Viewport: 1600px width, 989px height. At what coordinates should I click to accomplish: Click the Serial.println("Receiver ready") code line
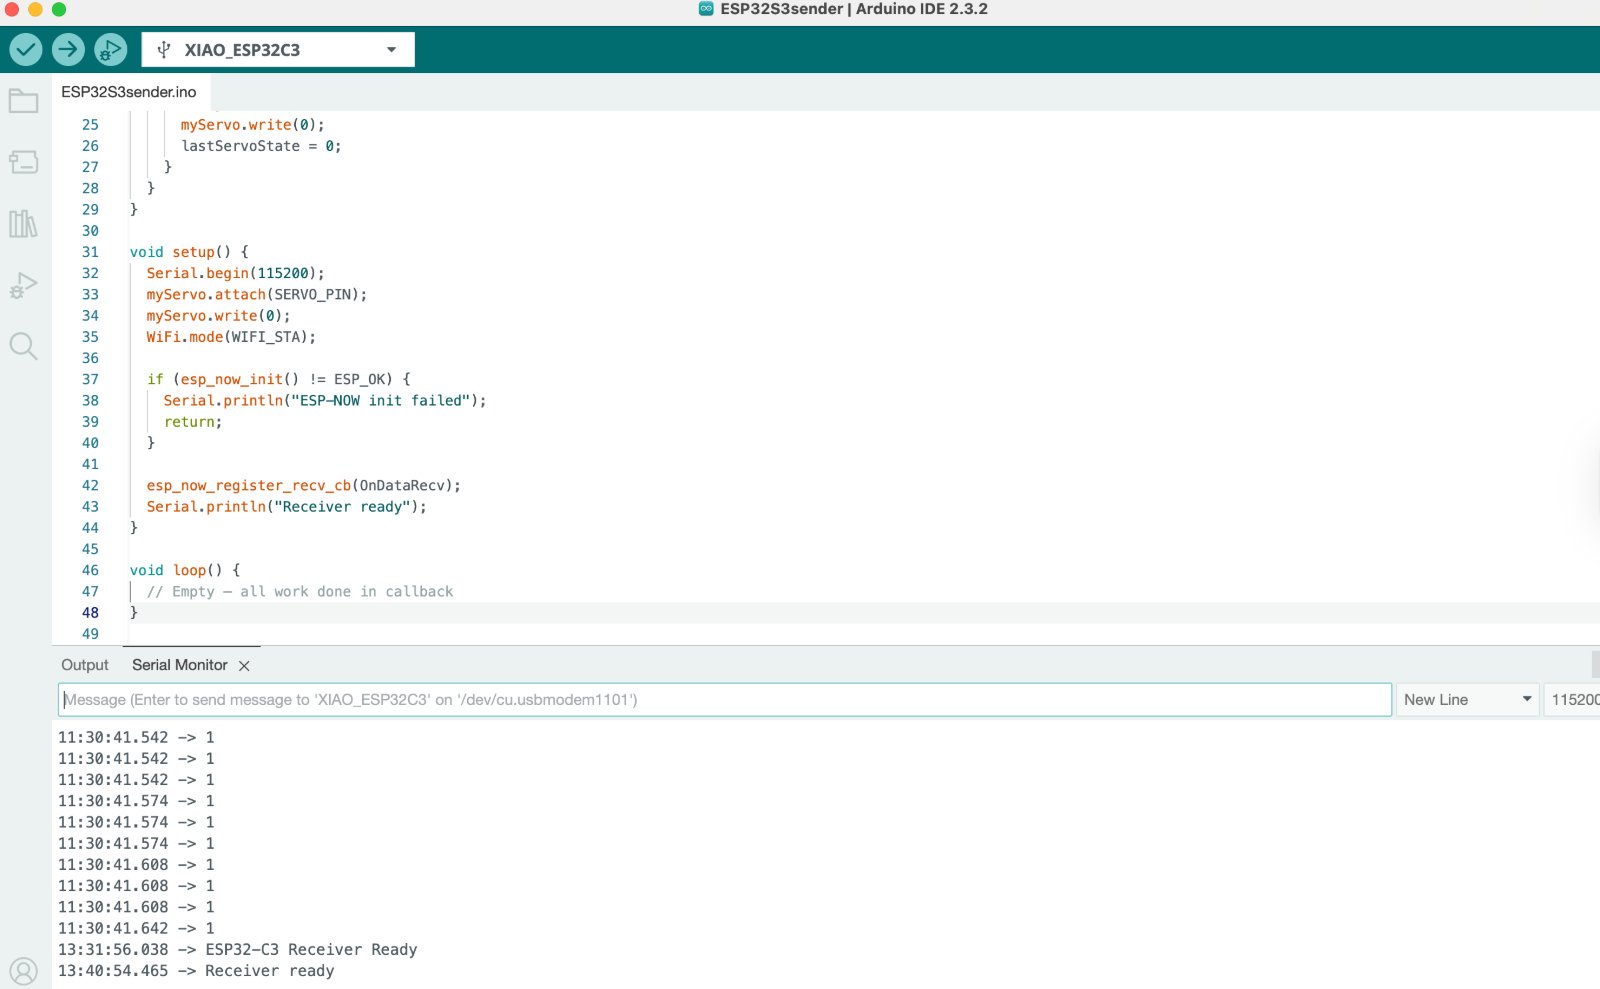point(287,507)
